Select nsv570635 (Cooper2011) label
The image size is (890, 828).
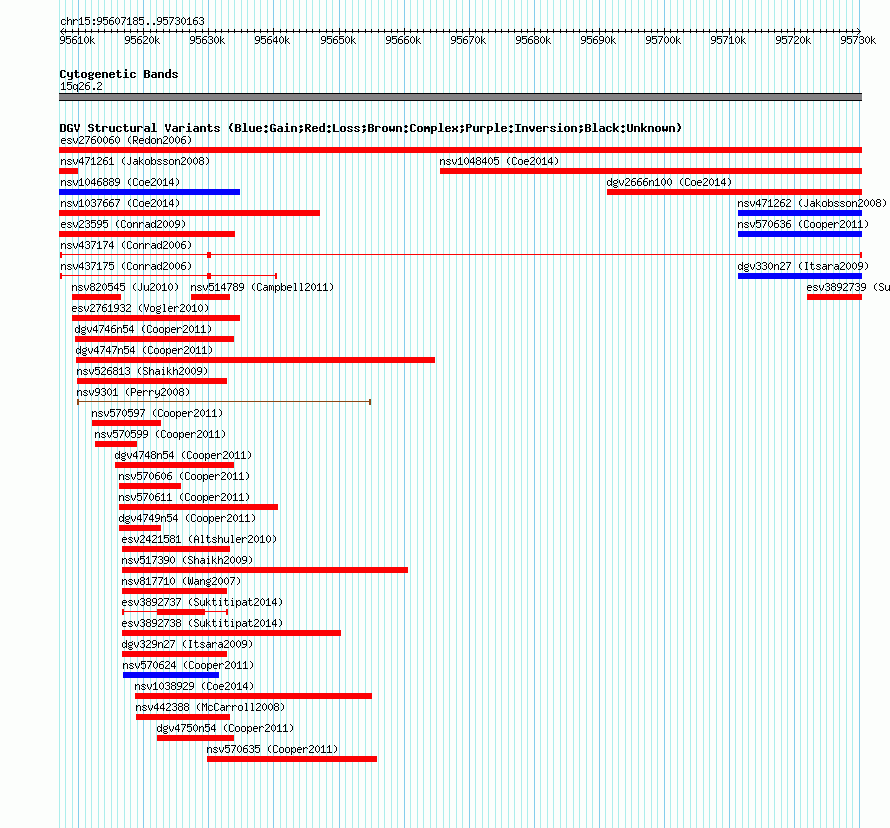tap(272, 749)
